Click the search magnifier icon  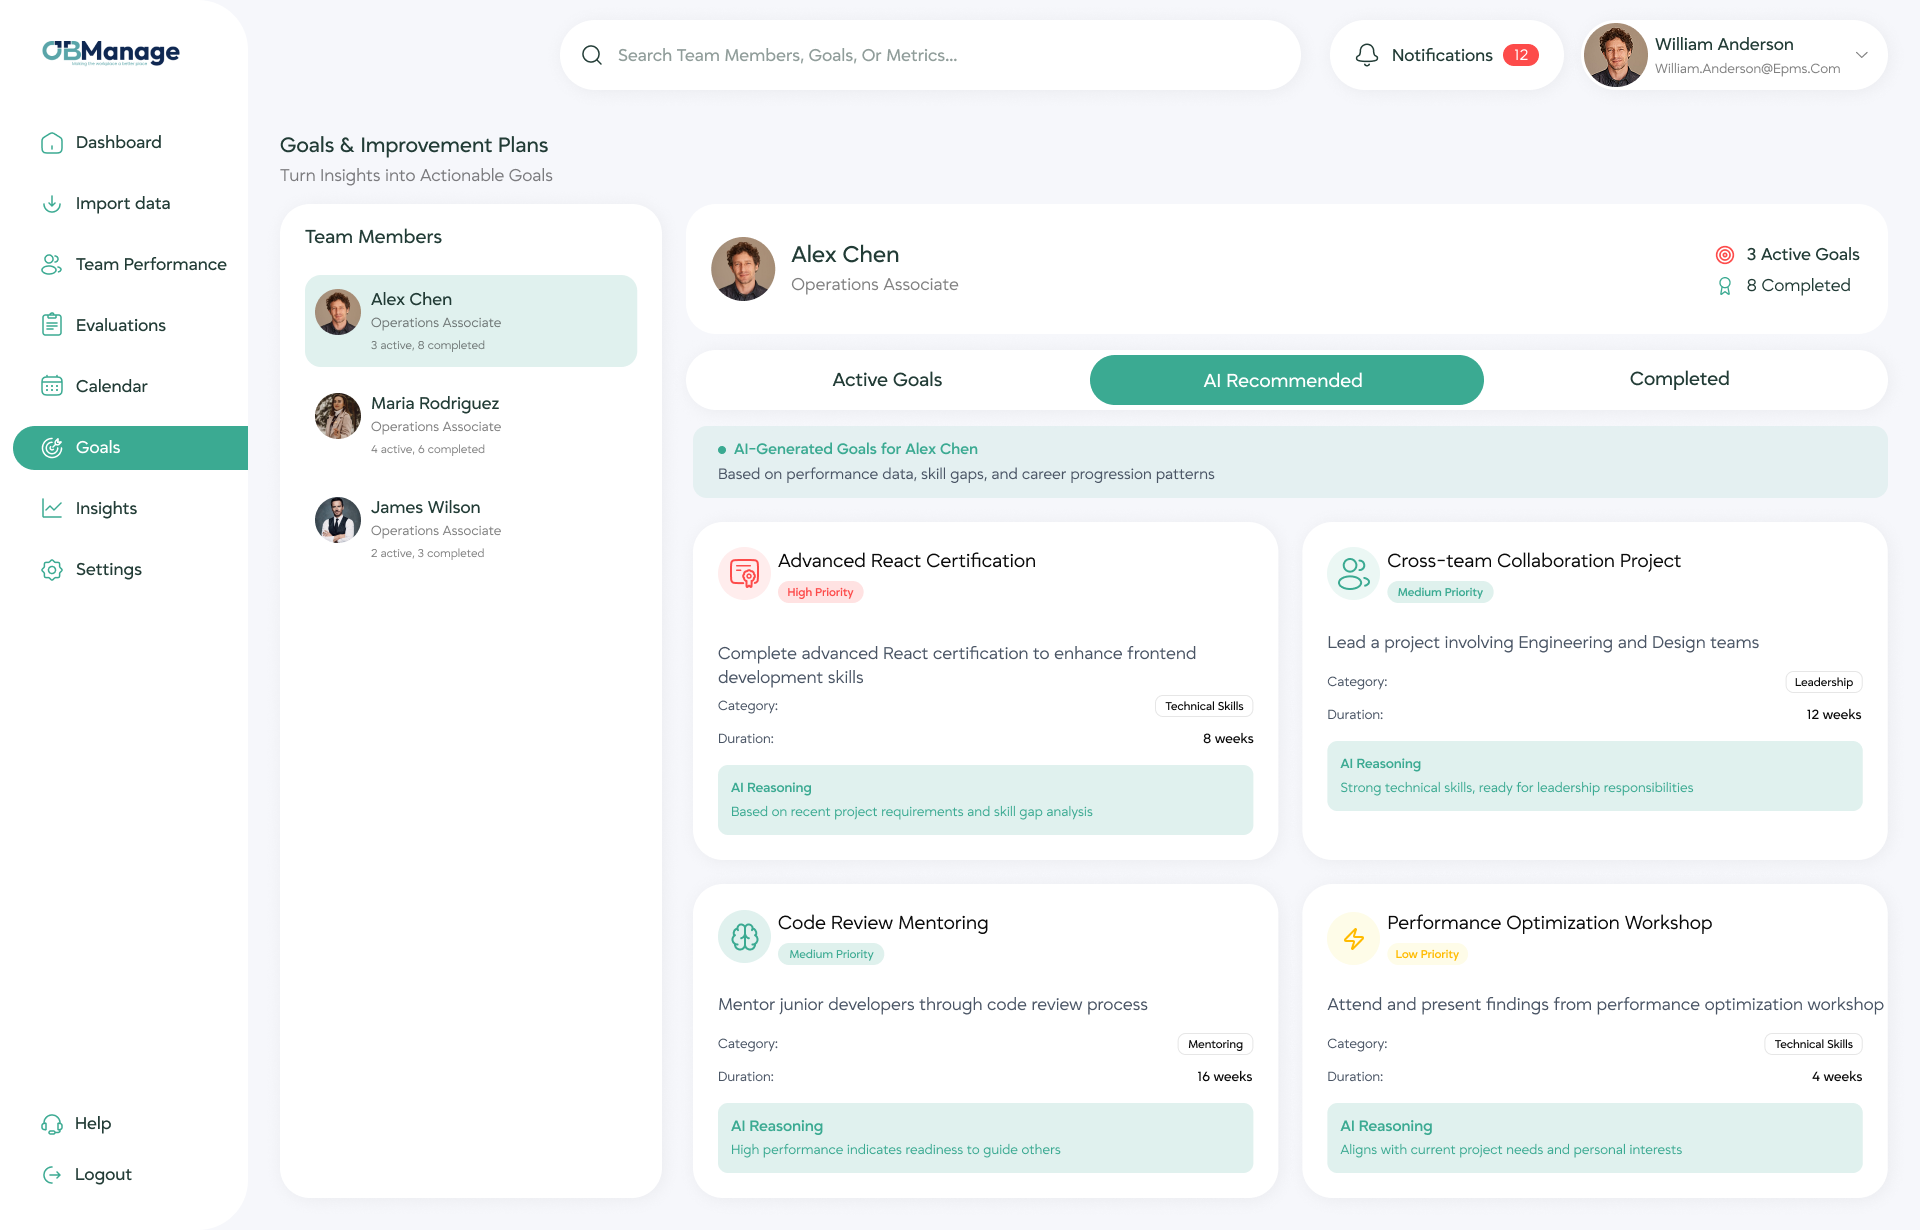[x=592, y=55]
